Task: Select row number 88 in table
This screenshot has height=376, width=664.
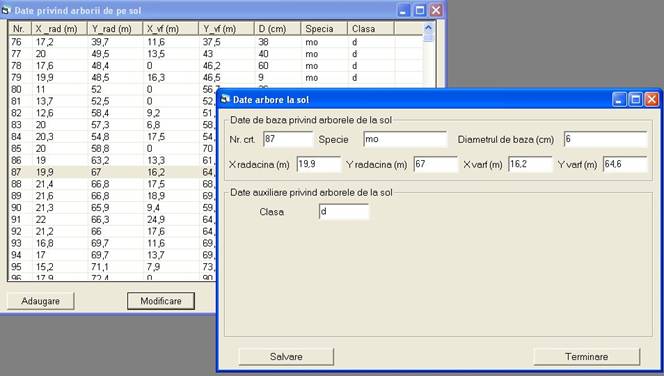Action: [x=112, y=184]
